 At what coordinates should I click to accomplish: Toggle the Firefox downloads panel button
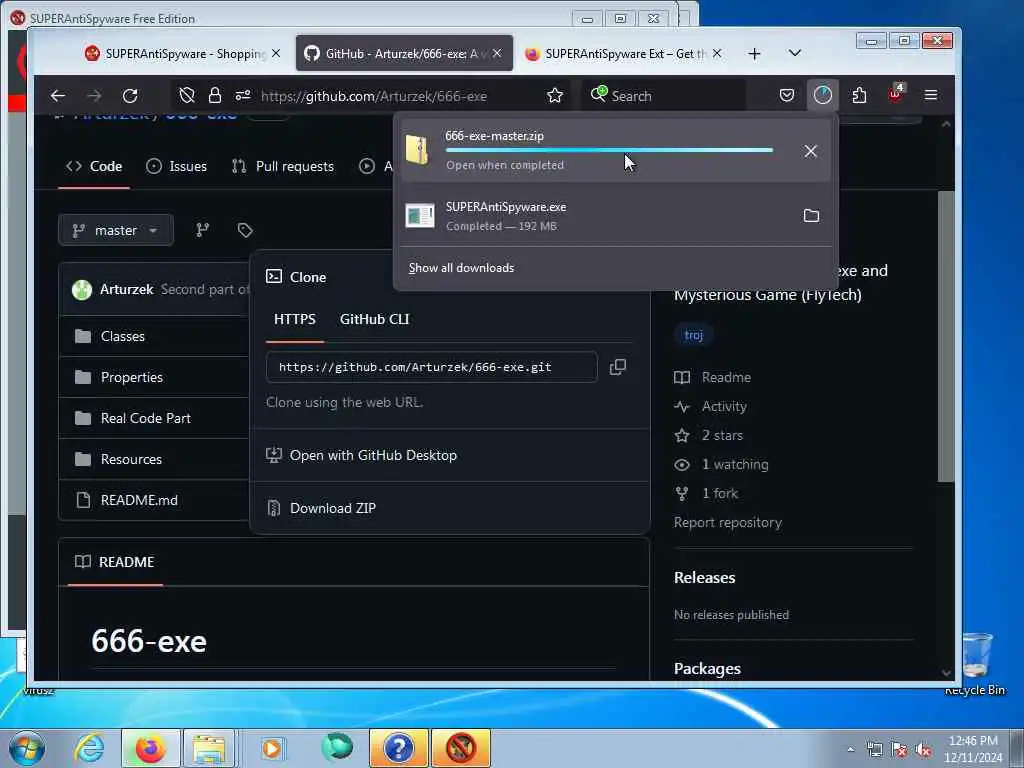coord(822,96)
